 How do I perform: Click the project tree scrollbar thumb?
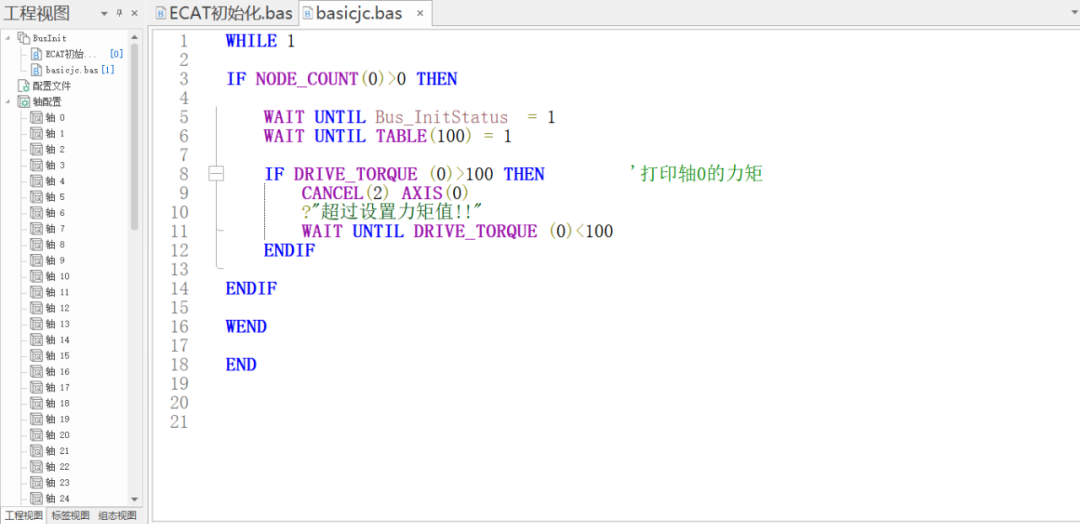coord(134,136)
